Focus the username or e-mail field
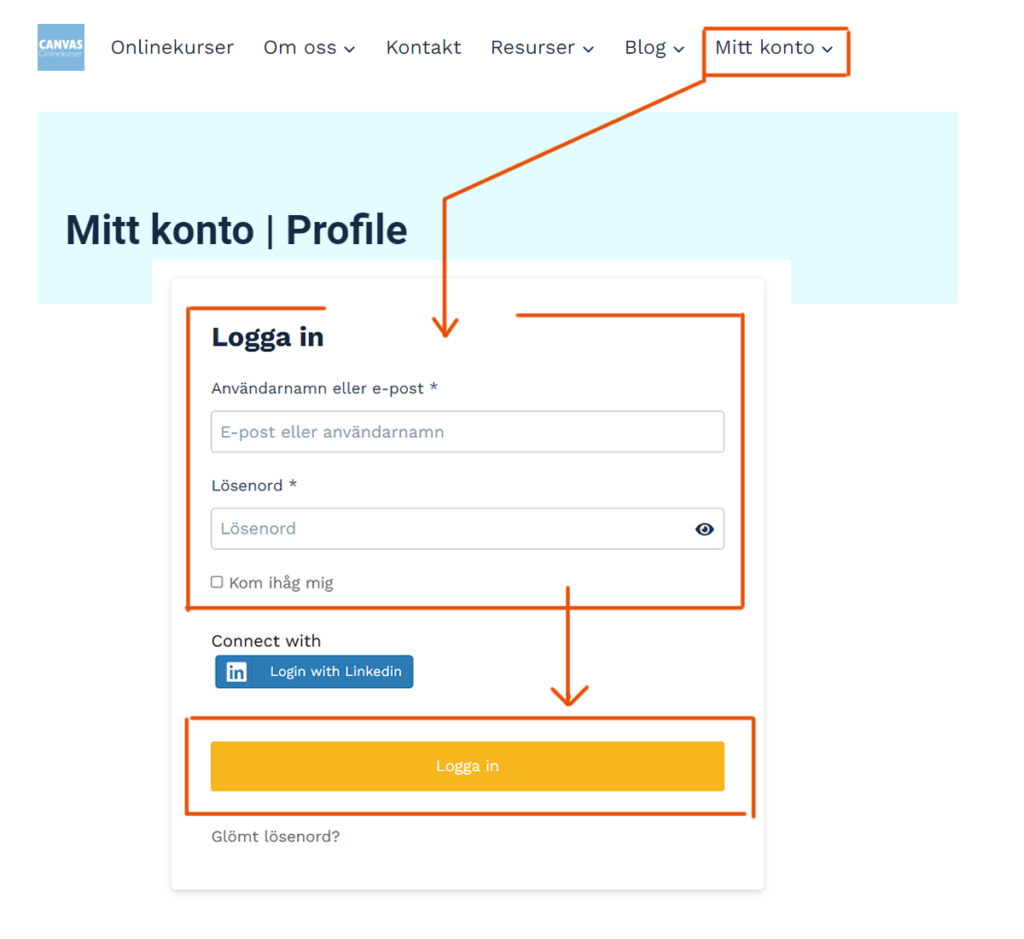The width and height of the screenshot is (1024, 939). point(467,432)
